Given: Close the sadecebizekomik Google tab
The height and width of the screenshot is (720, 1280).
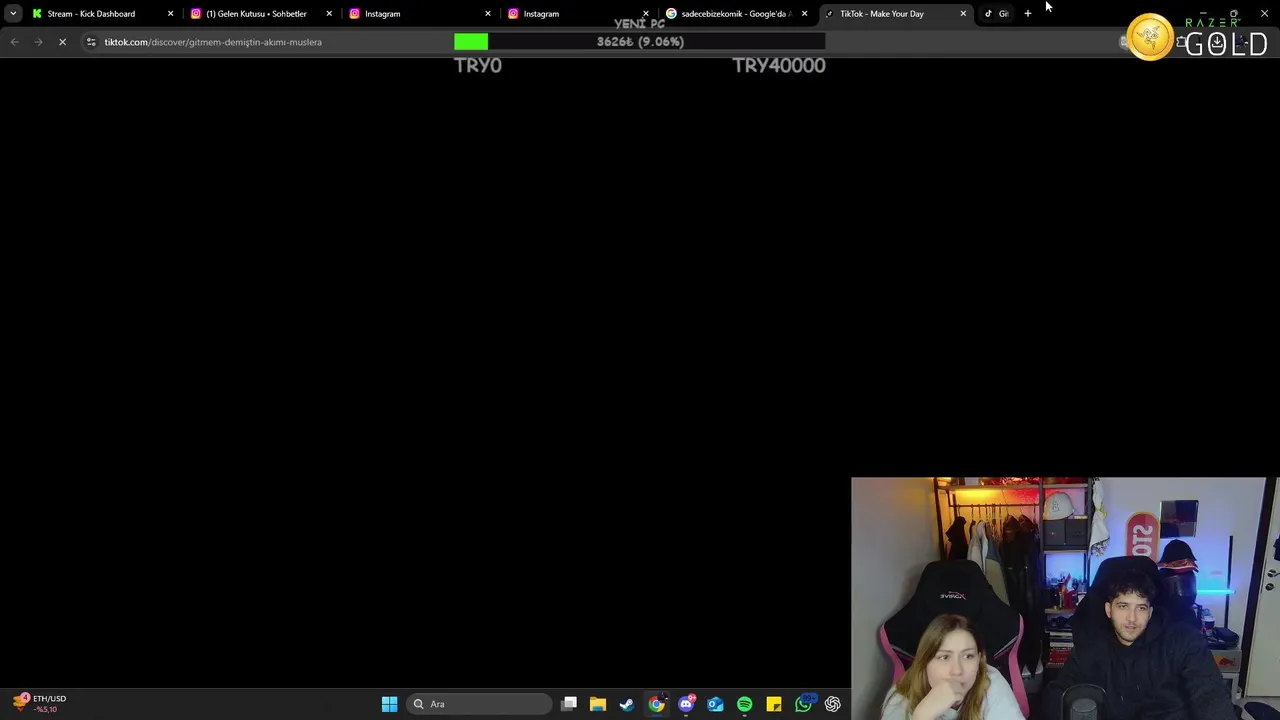Looking at the screenshot, I should [x=804, y=14].
